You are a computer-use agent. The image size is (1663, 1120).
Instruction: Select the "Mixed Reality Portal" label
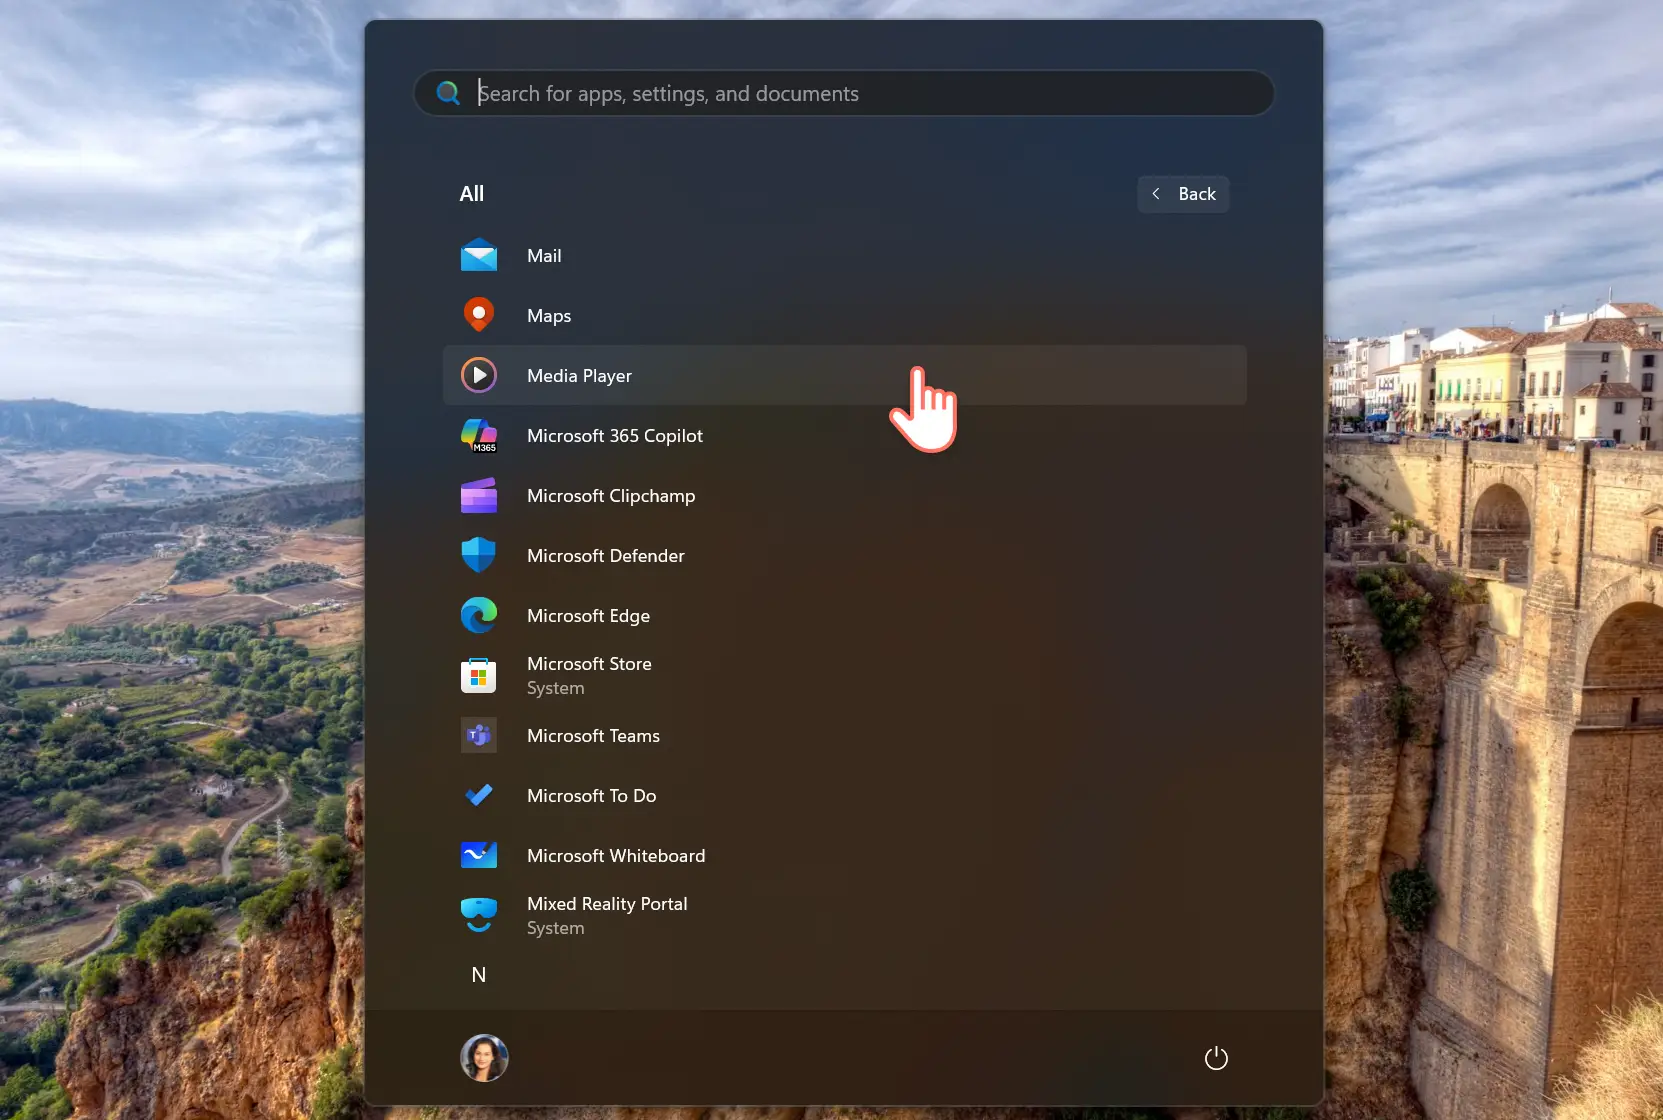pyautogui.click(x=607, y=904)
